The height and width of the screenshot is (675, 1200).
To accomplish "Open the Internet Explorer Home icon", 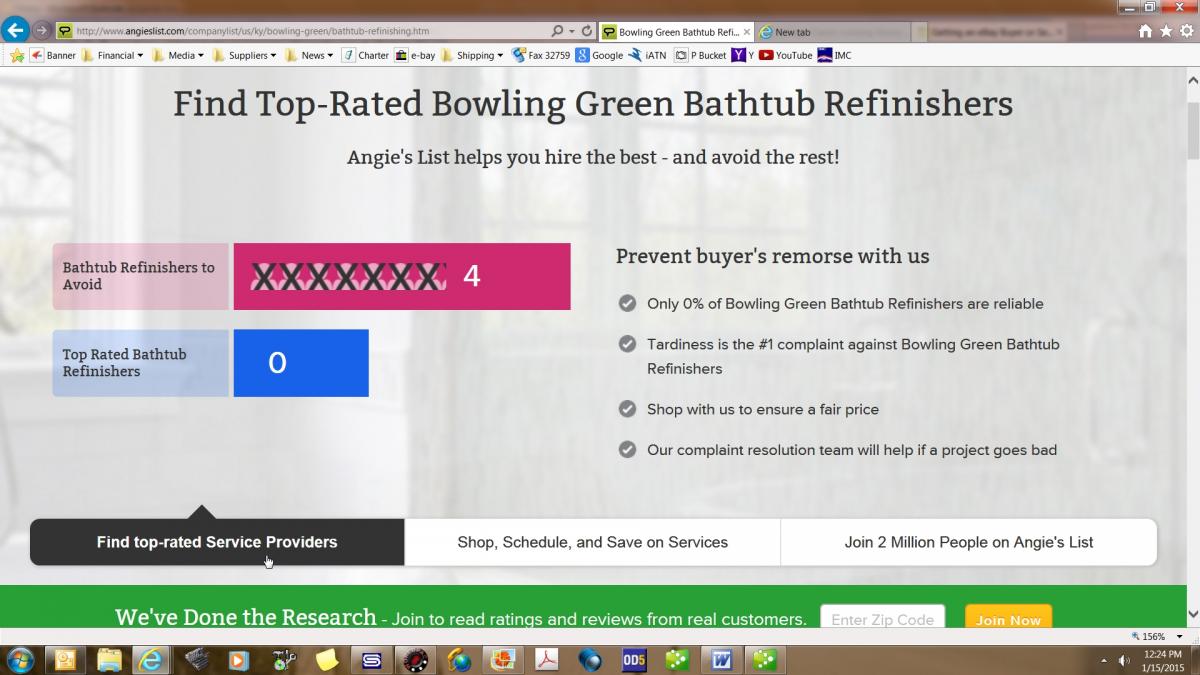I will pyautogui.click(x=1145, y=31).
